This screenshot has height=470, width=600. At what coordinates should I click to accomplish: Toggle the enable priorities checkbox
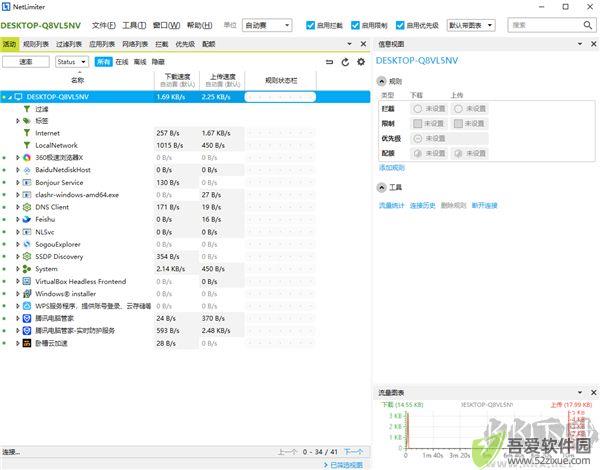(400, 25)
